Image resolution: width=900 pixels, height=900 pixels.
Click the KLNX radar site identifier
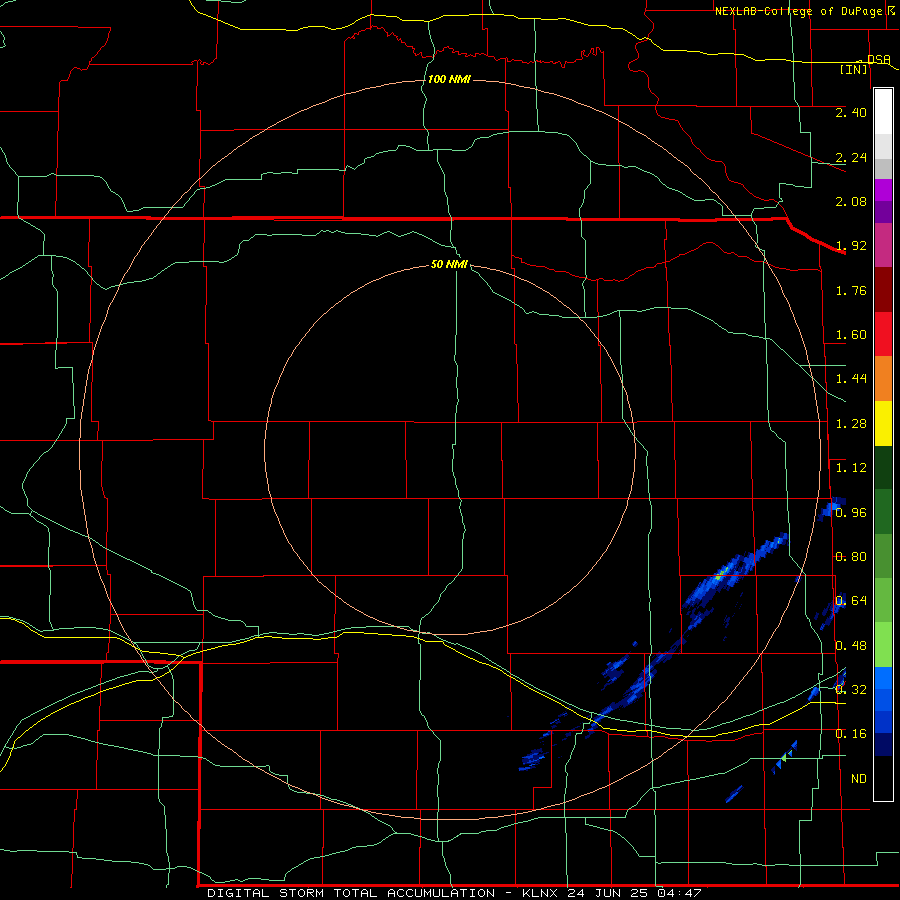point(540,893)
